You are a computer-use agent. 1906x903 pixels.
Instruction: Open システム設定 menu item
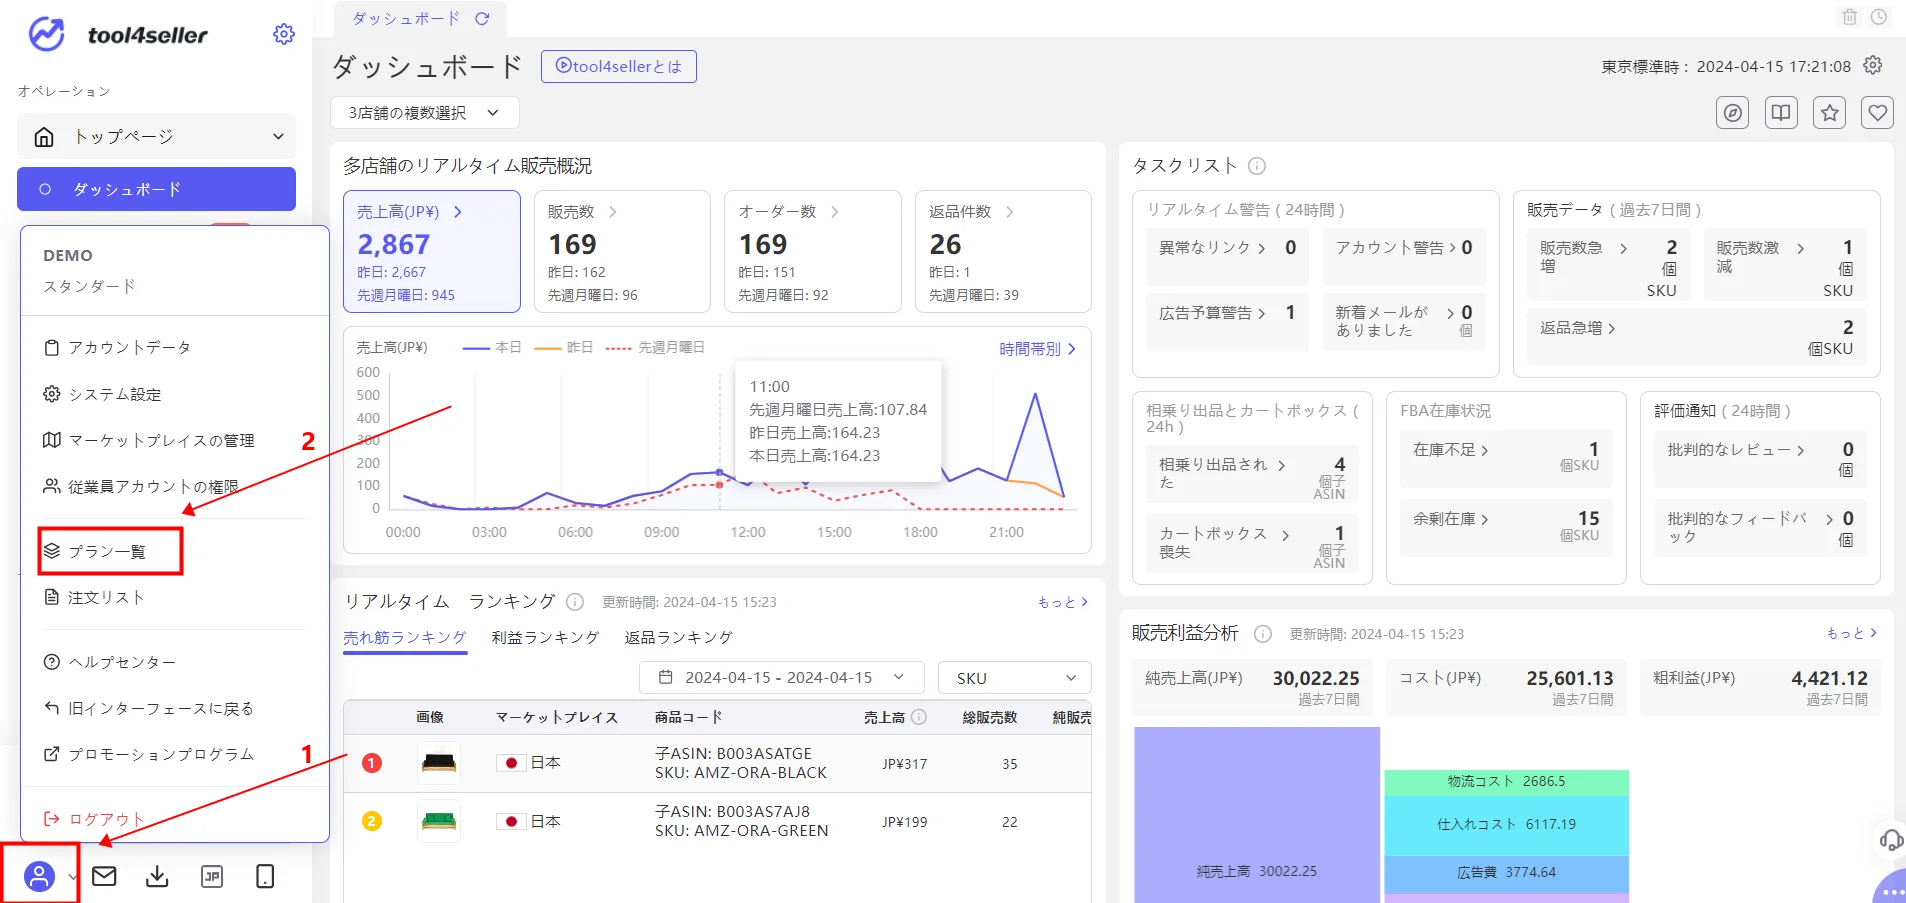[x=102, y=394]
